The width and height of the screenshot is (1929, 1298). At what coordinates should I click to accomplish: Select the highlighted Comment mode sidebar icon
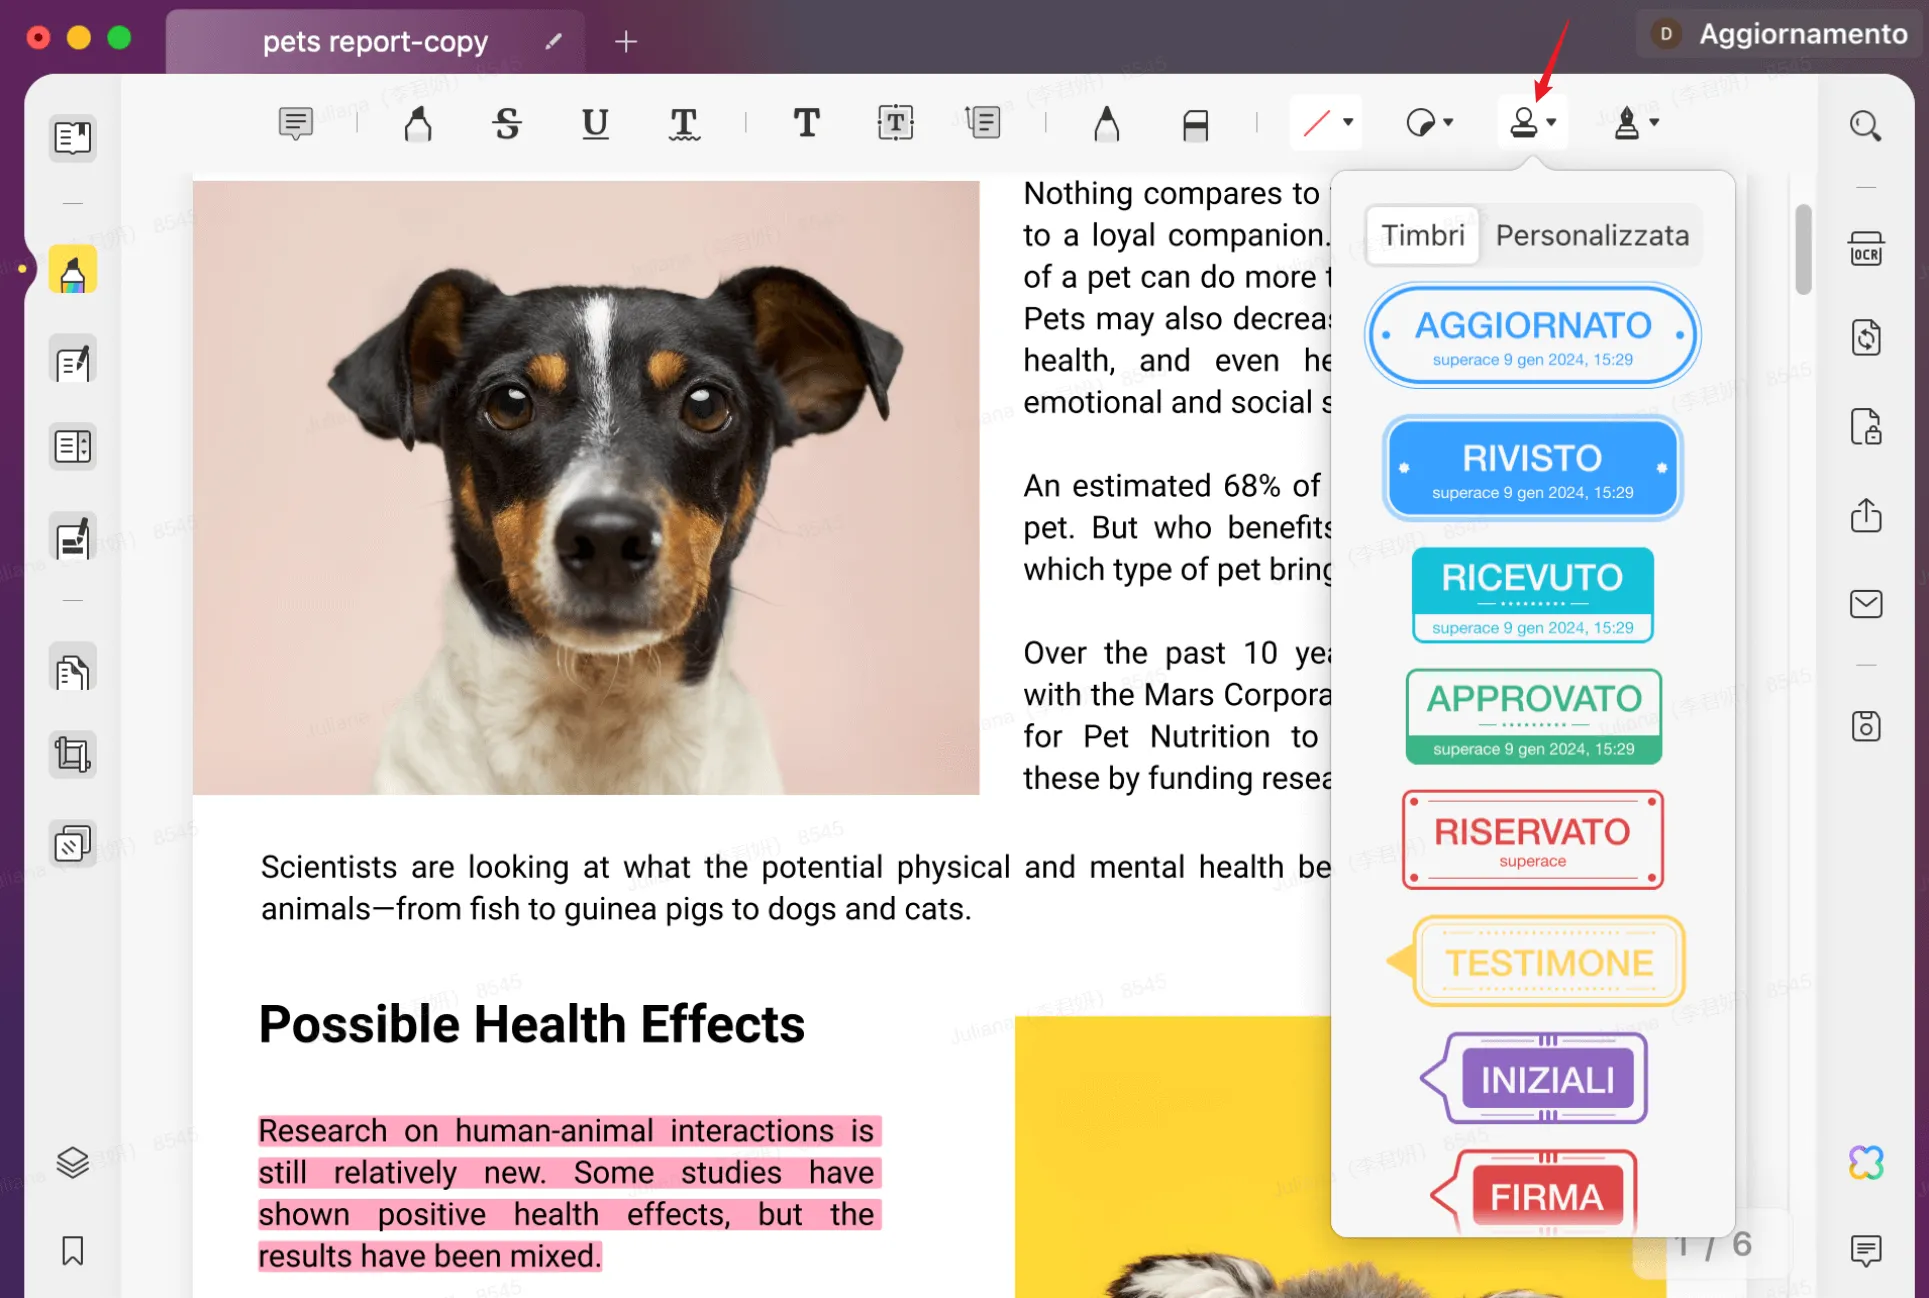pyautogui.click(x=73, y=270)
